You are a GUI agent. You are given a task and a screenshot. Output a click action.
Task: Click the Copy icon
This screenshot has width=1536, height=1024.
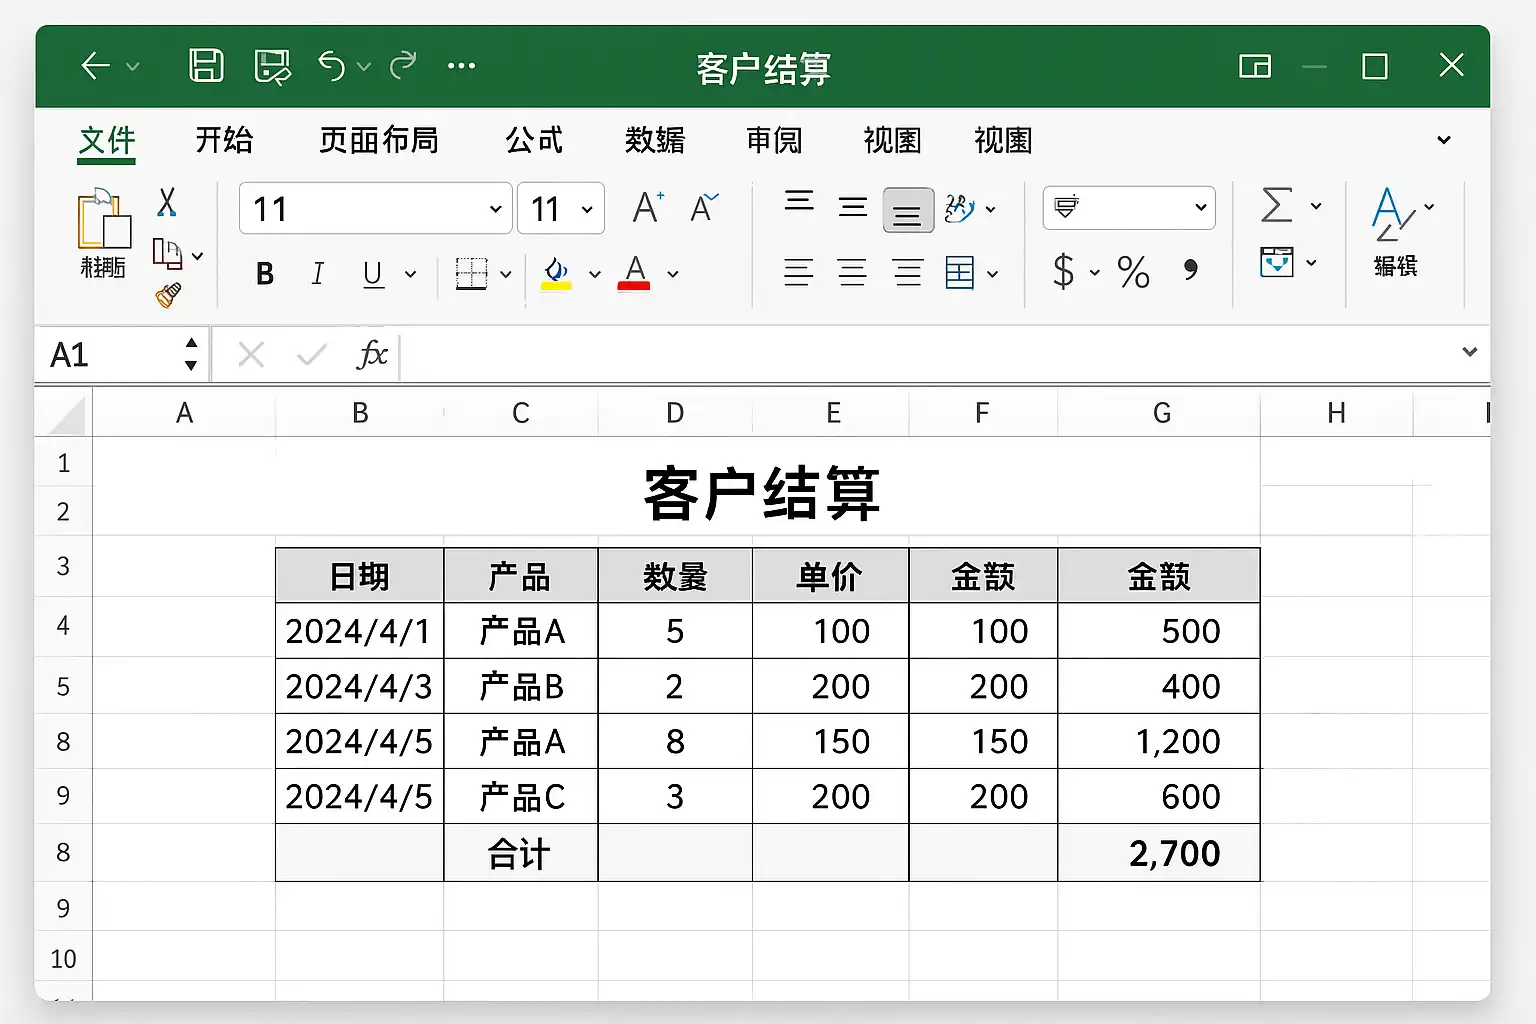click(167, 254)
